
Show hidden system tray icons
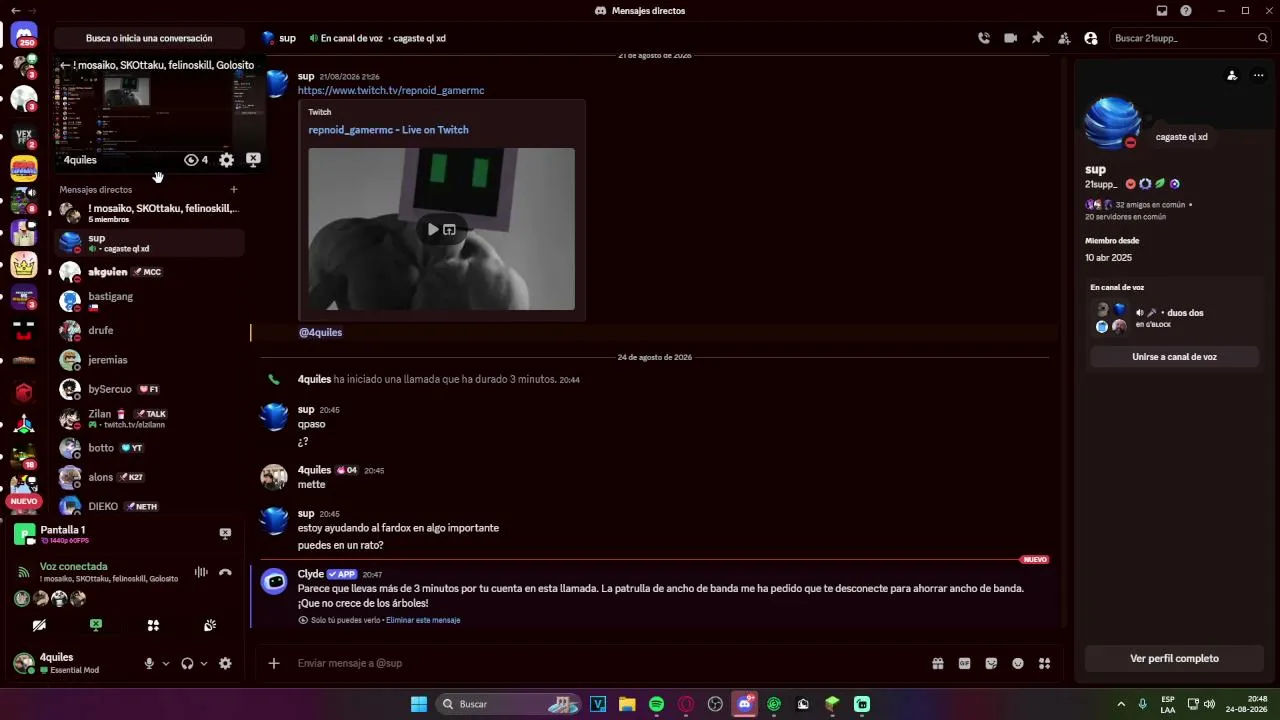tap(1121, 704)
